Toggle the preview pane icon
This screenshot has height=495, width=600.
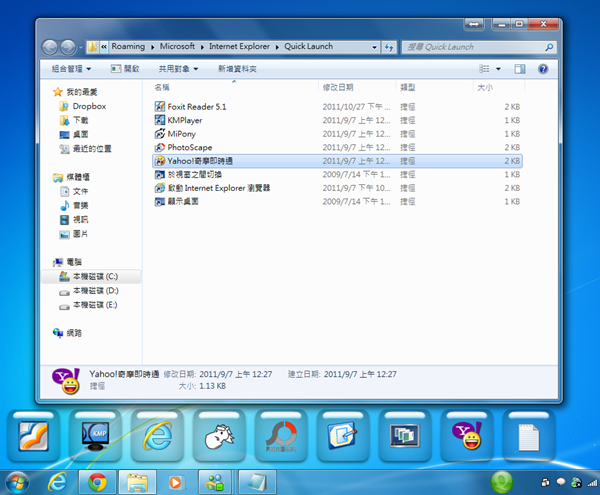click(x=520, y=69)
